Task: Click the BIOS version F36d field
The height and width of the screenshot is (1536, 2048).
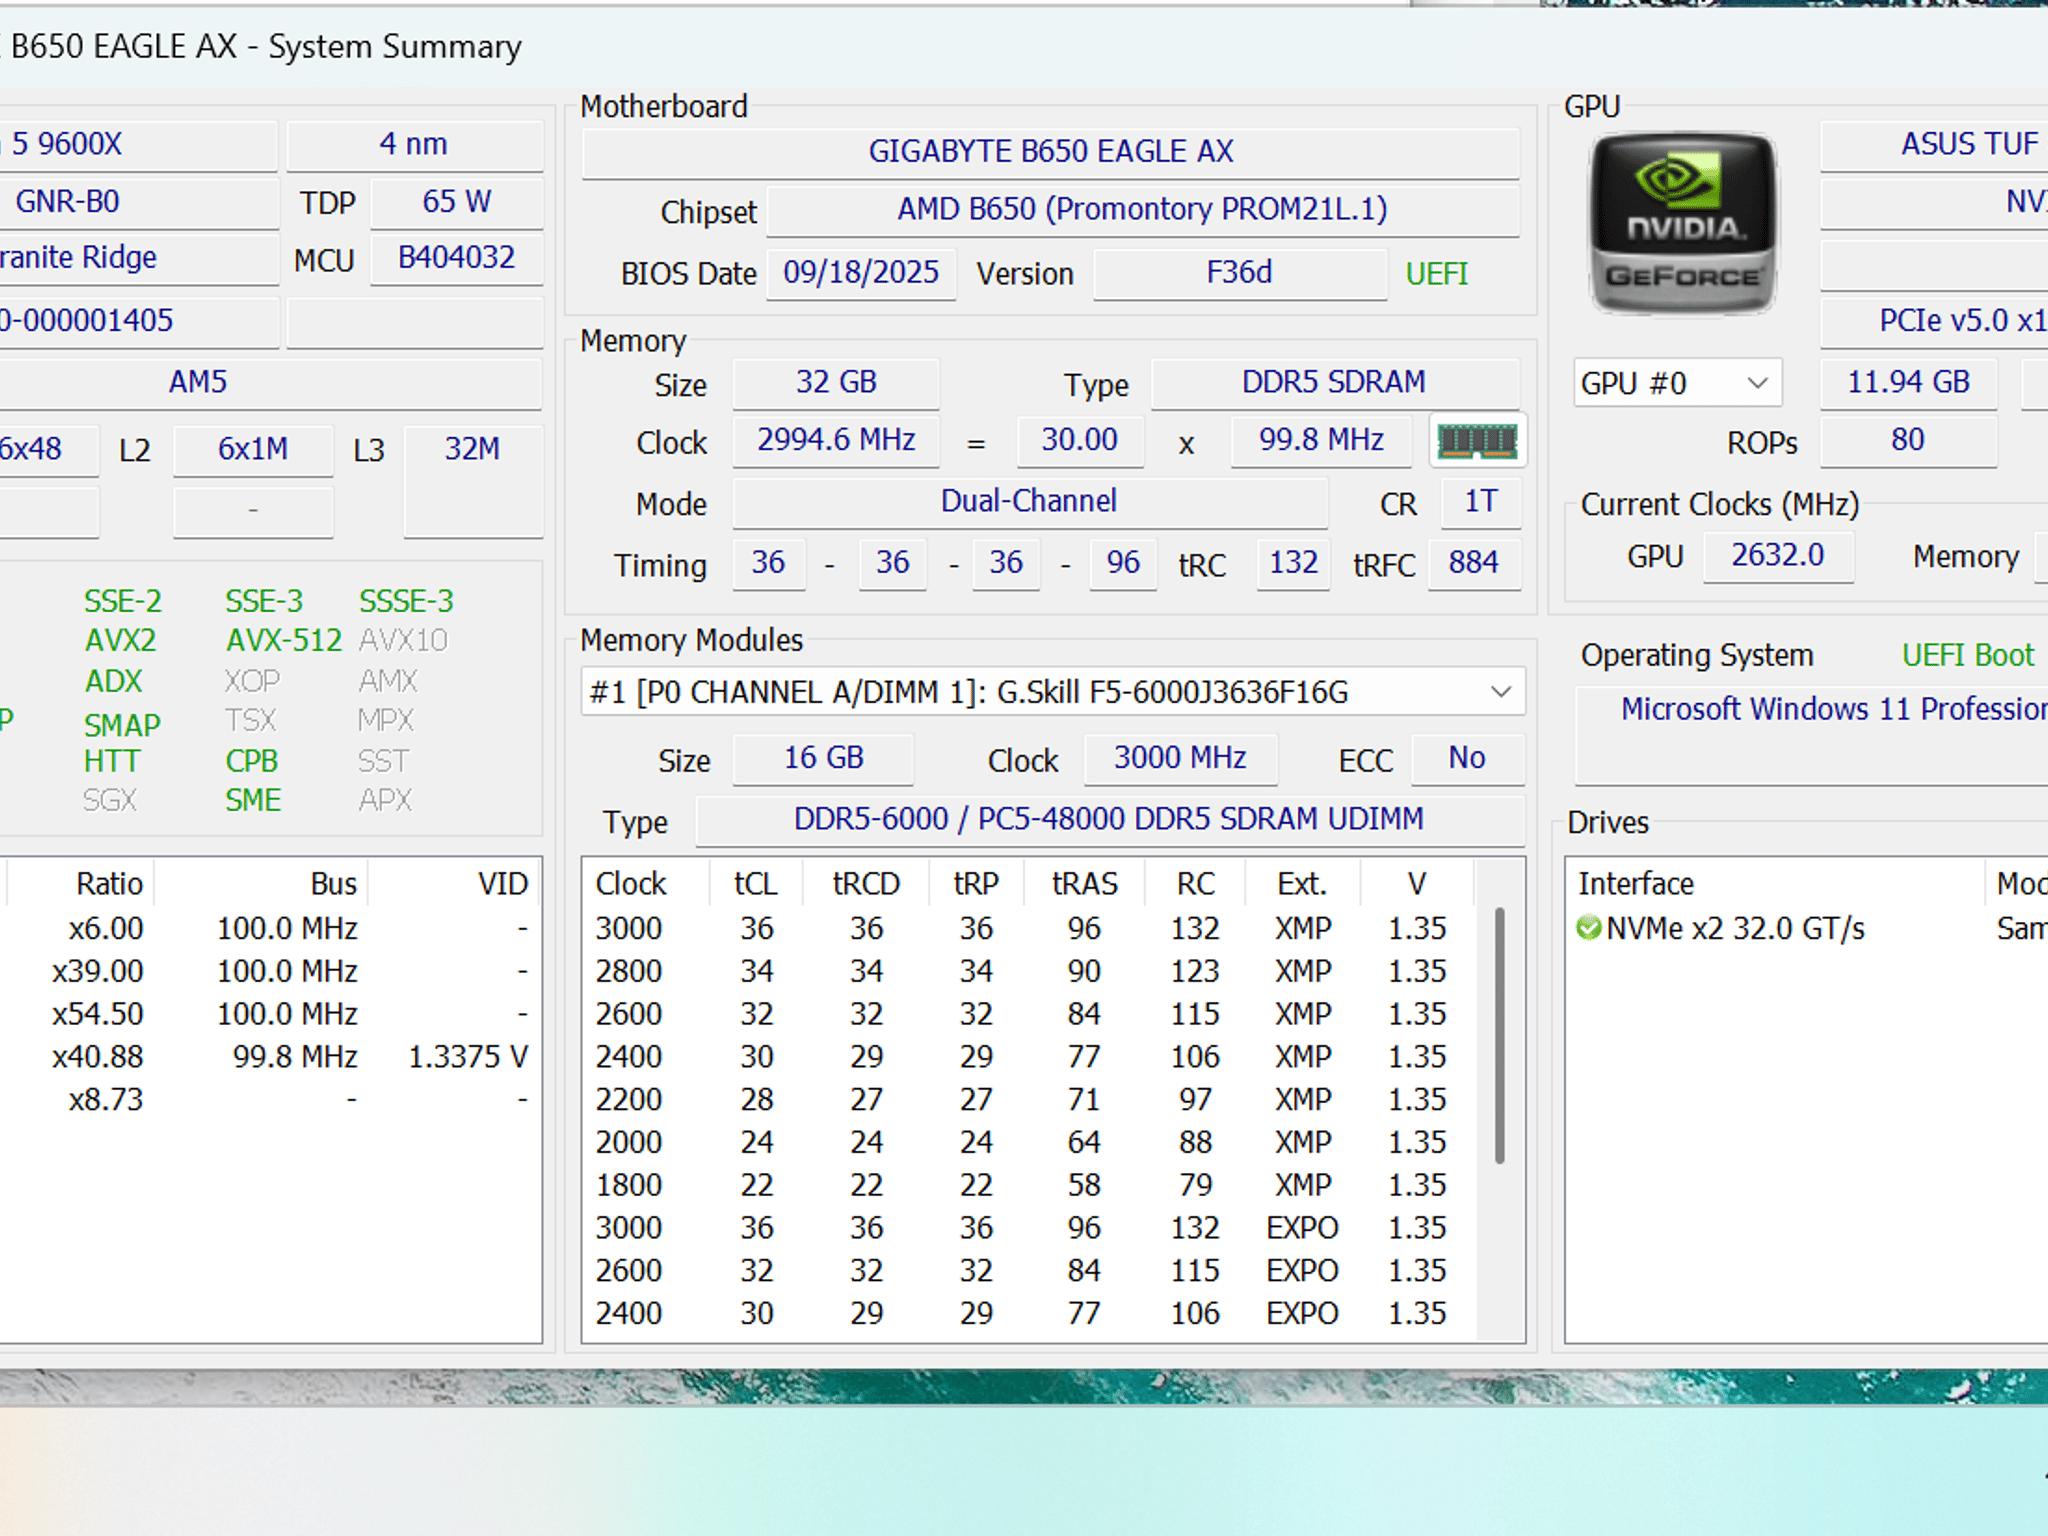Action: (1239, 272)
